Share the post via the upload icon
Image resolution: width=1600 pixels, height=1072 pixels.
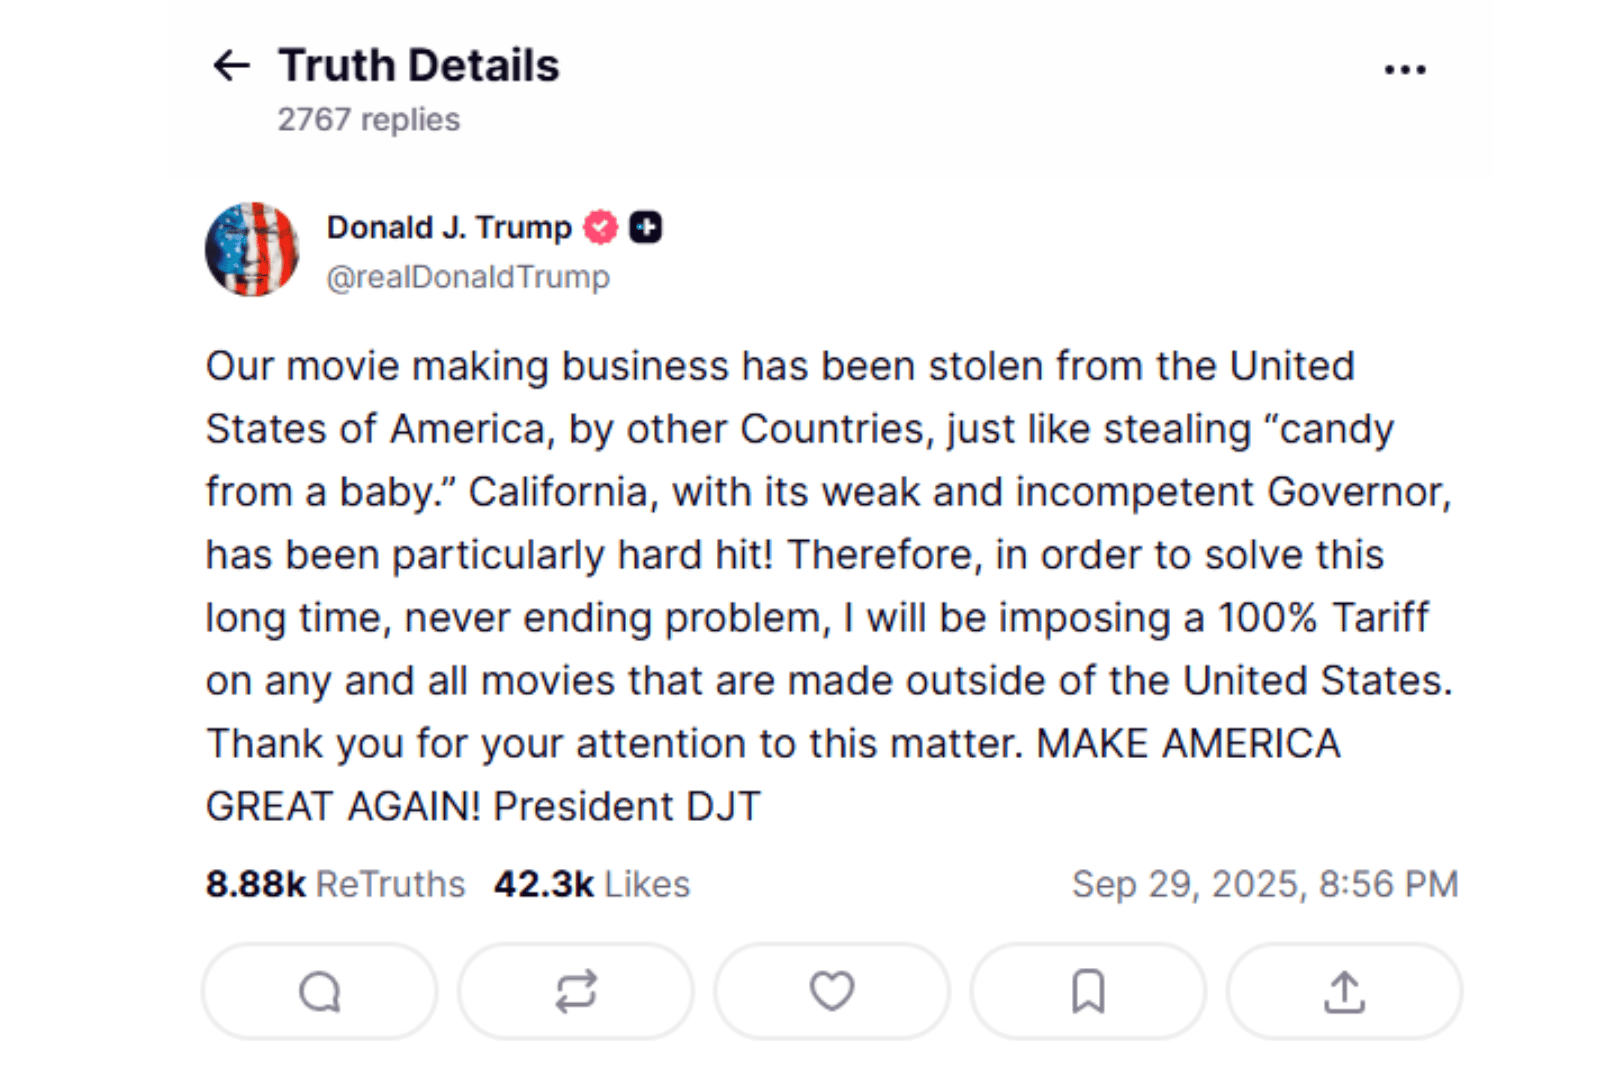[x=1344, y=992]
